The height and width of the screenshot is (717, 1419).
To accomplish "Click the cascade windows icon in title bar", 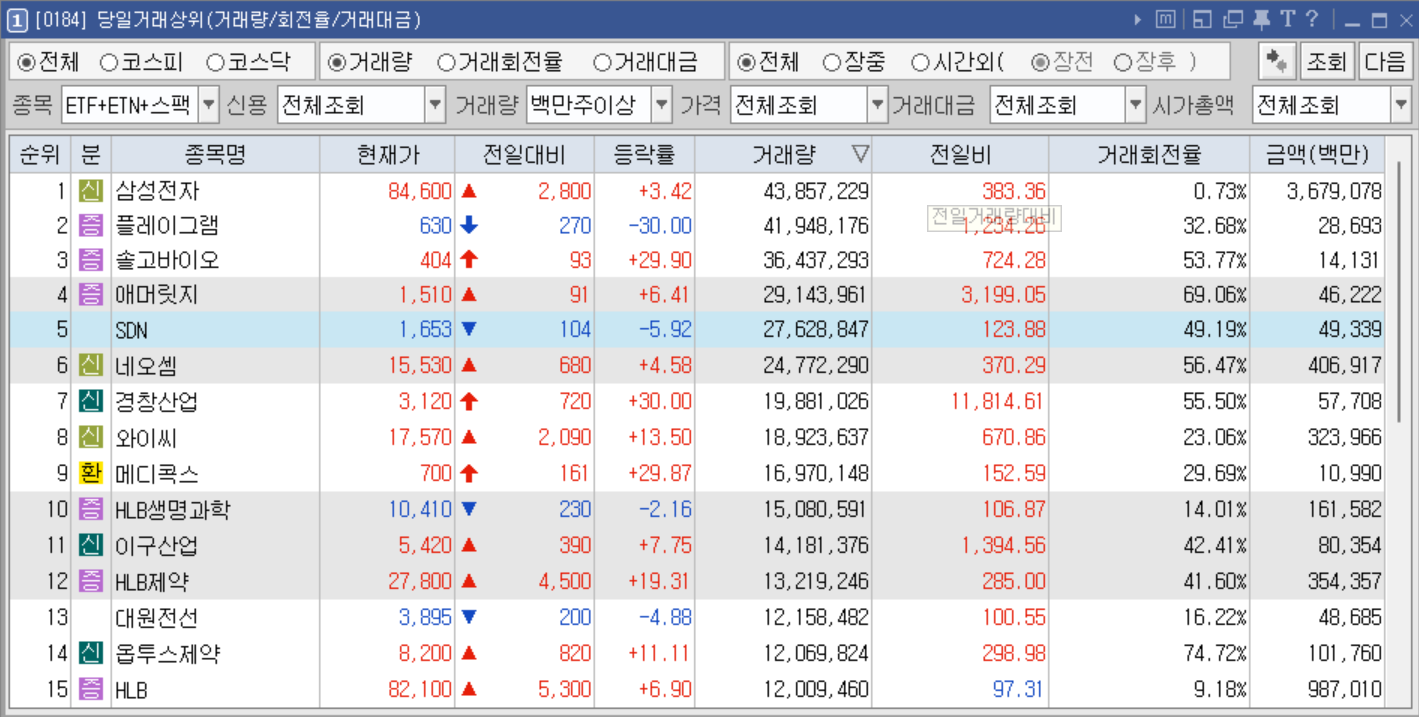I will point(1233,19).
